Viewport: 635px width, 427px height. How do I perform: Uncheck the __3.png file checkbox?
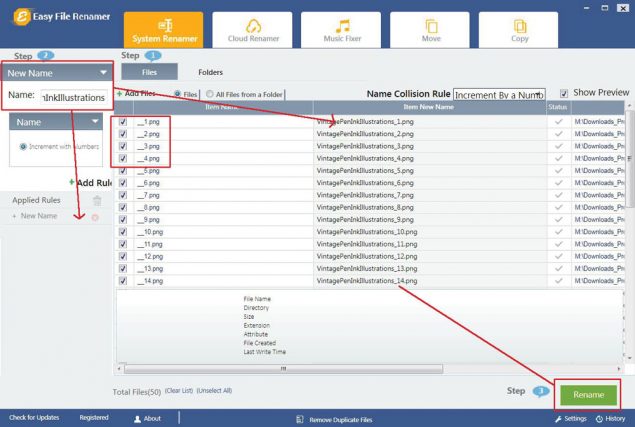click(123, 146)
